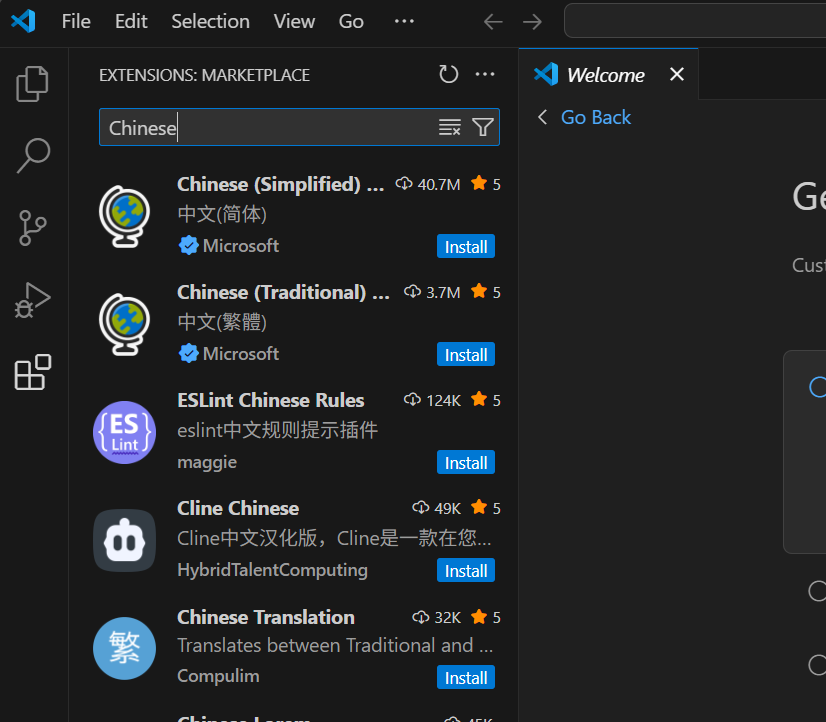The width and height of the screenshot is (826, 722).
Task: Open Chinese Translation extension title
Action: (x=266, y=617)
